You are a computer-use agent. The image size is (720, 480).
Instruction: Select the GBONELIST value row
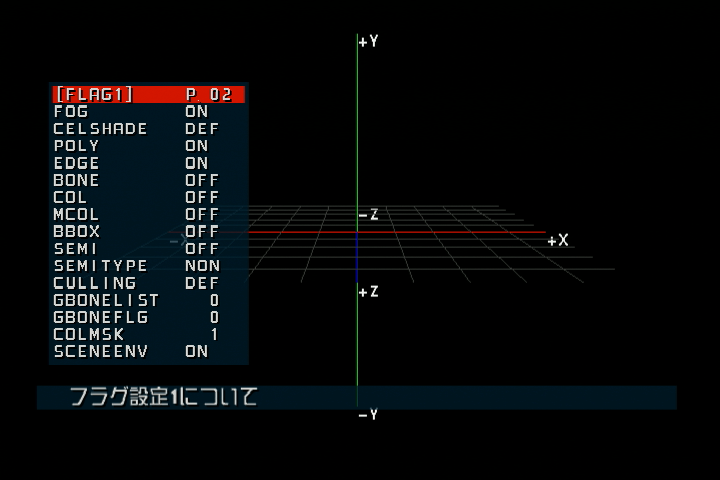(149, 300)
